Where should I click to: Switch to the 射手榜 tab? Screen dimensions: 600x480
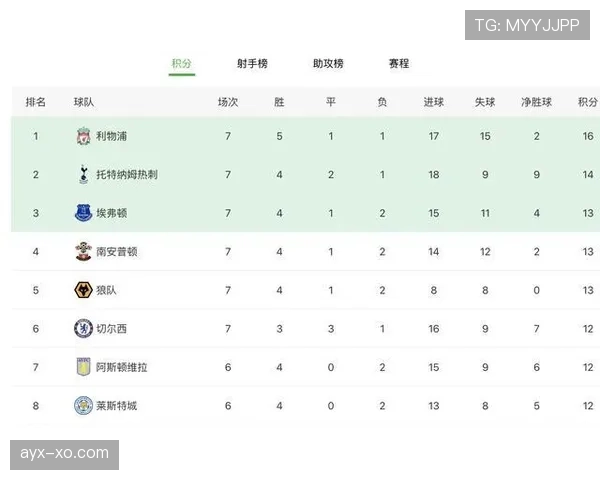tap(252, 63)
